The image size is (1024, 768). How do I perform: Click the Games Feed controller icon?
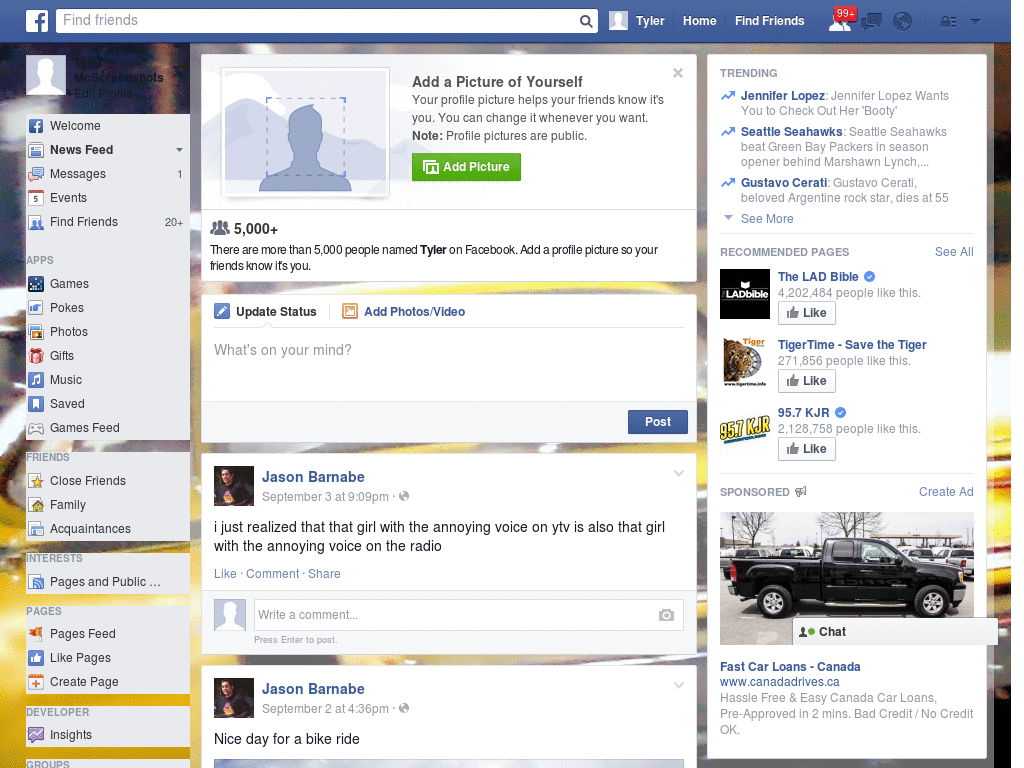[x=36, y=428]
